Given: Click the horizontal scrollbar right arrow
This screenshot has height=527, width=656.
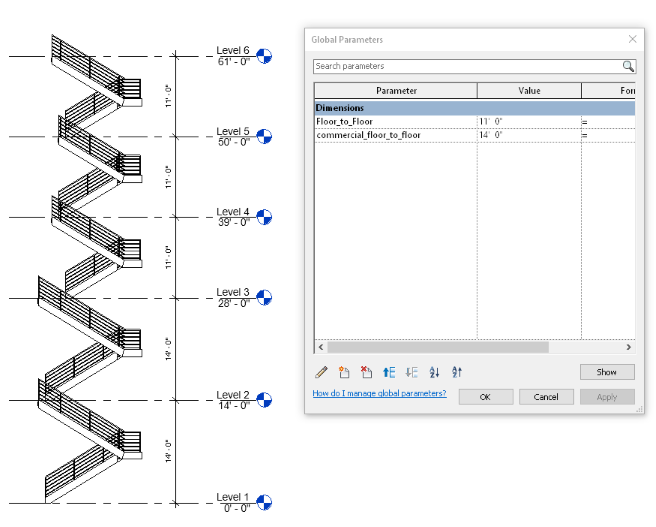Looking at the screenshot, I should (x=629, y=347).
